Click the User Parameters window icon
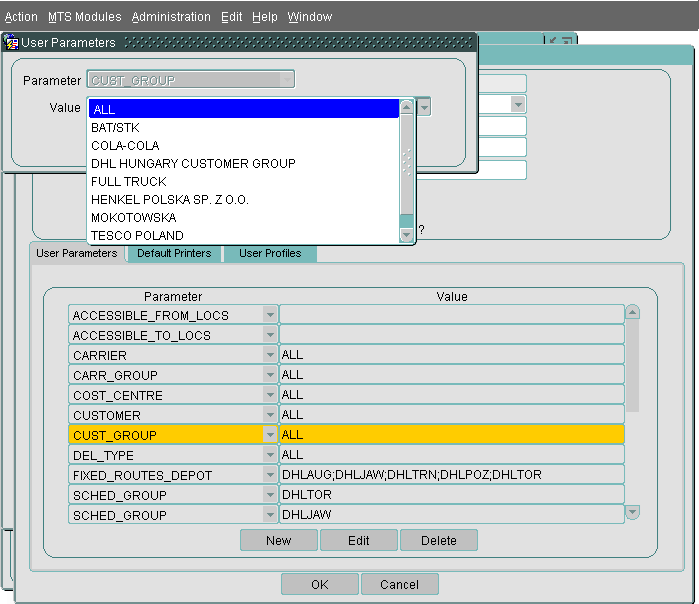 tap(11, 42)
